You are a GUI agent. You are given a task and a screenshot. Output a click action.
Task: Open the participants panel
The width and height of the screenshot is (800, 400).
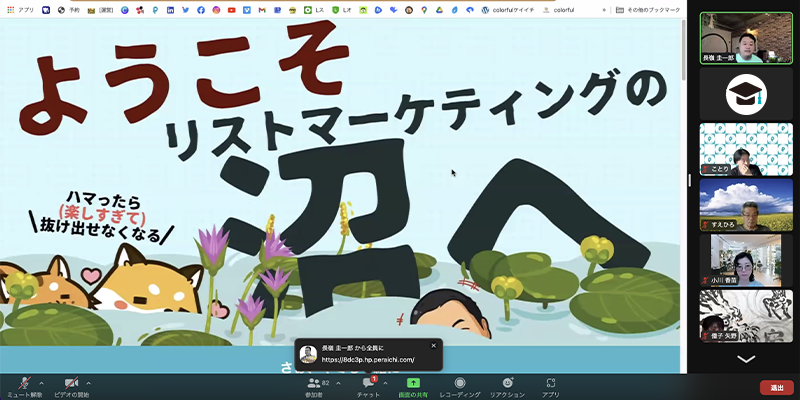coord(318,384)
